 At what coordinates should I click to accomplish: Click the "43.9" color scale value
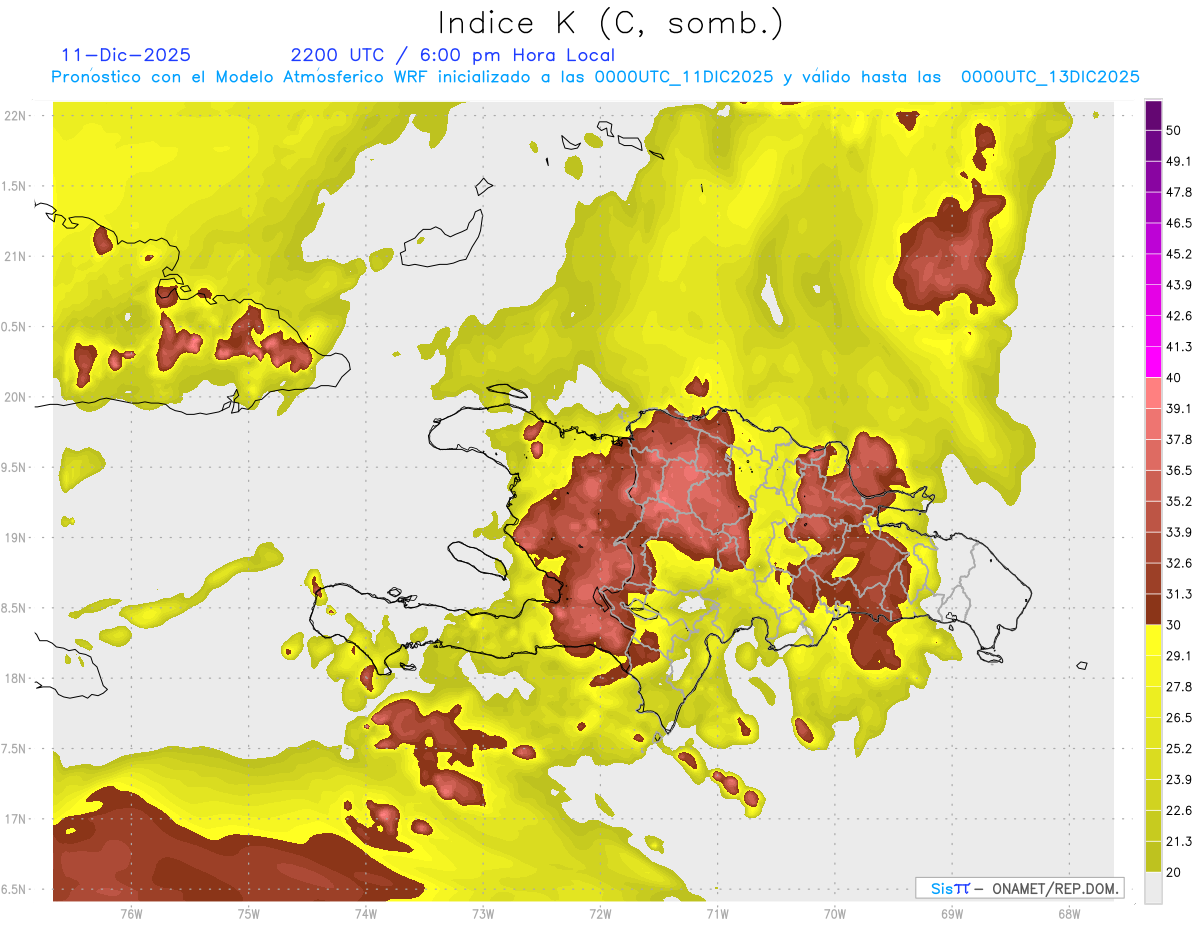1179,286
